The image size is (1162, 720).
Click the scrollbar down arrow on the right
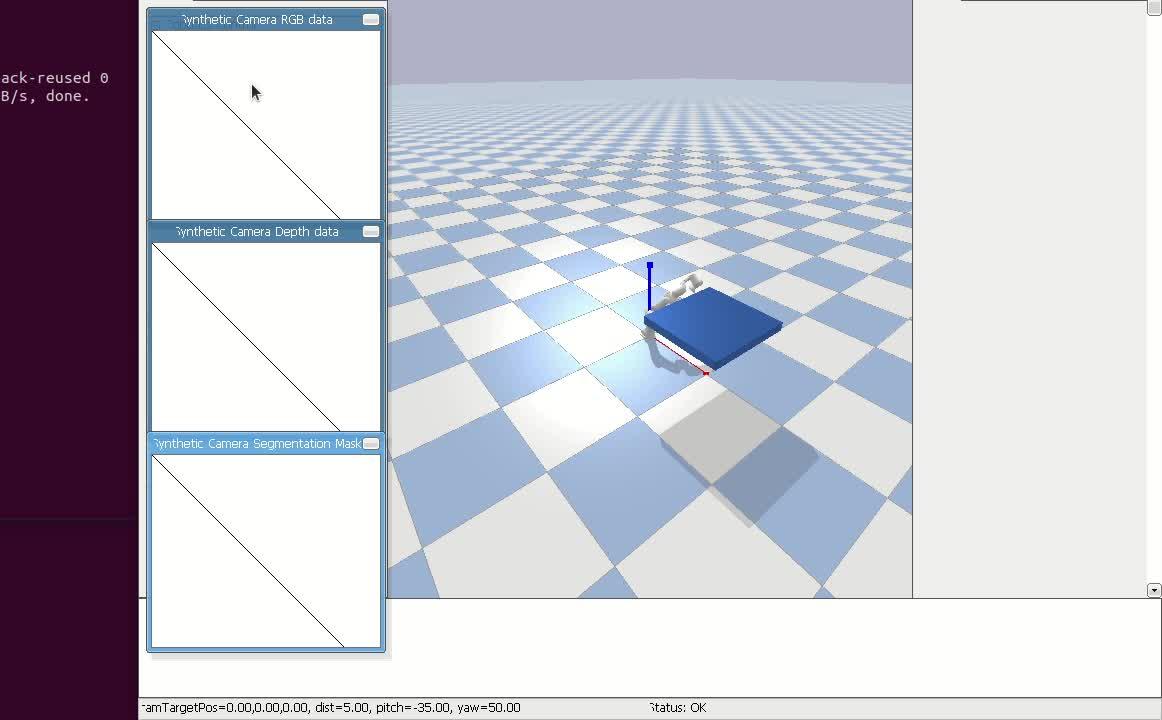[1155, 590]
